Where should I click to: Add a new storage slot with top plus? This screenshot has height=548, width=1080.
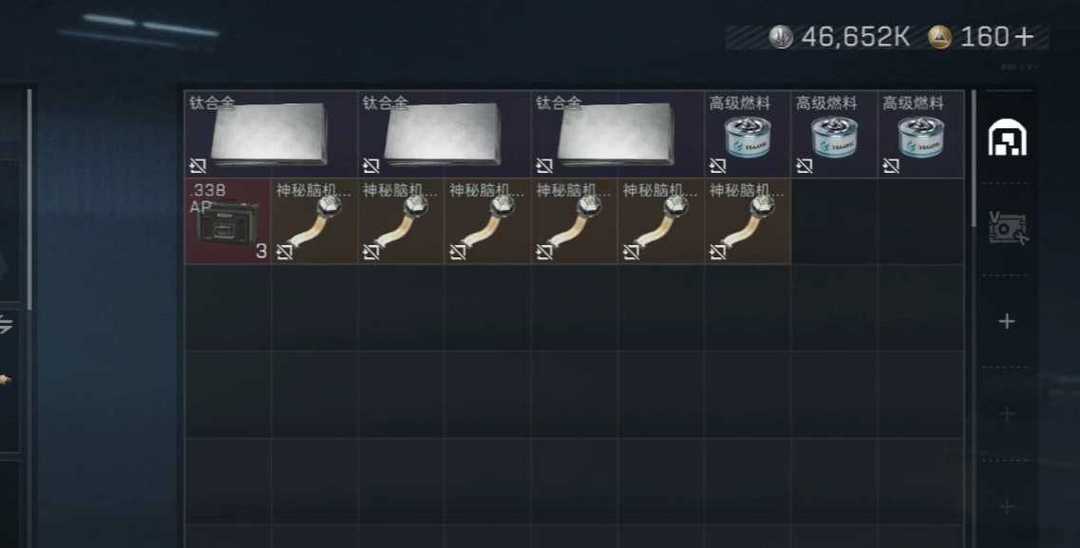tap(1007, 322)
